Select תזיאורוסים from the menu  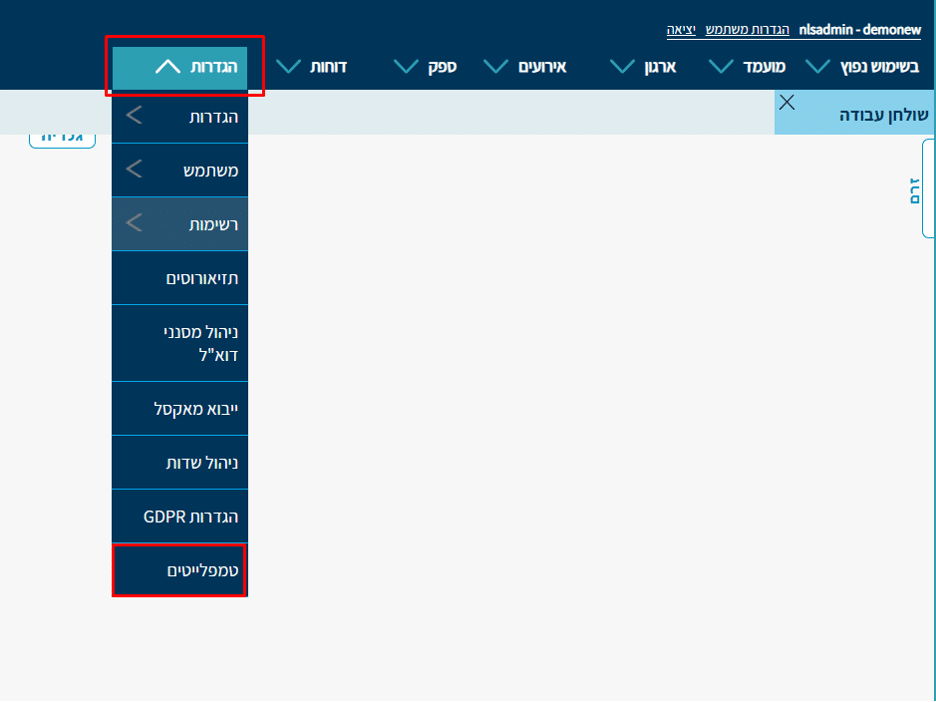click(x=180, y=278)
